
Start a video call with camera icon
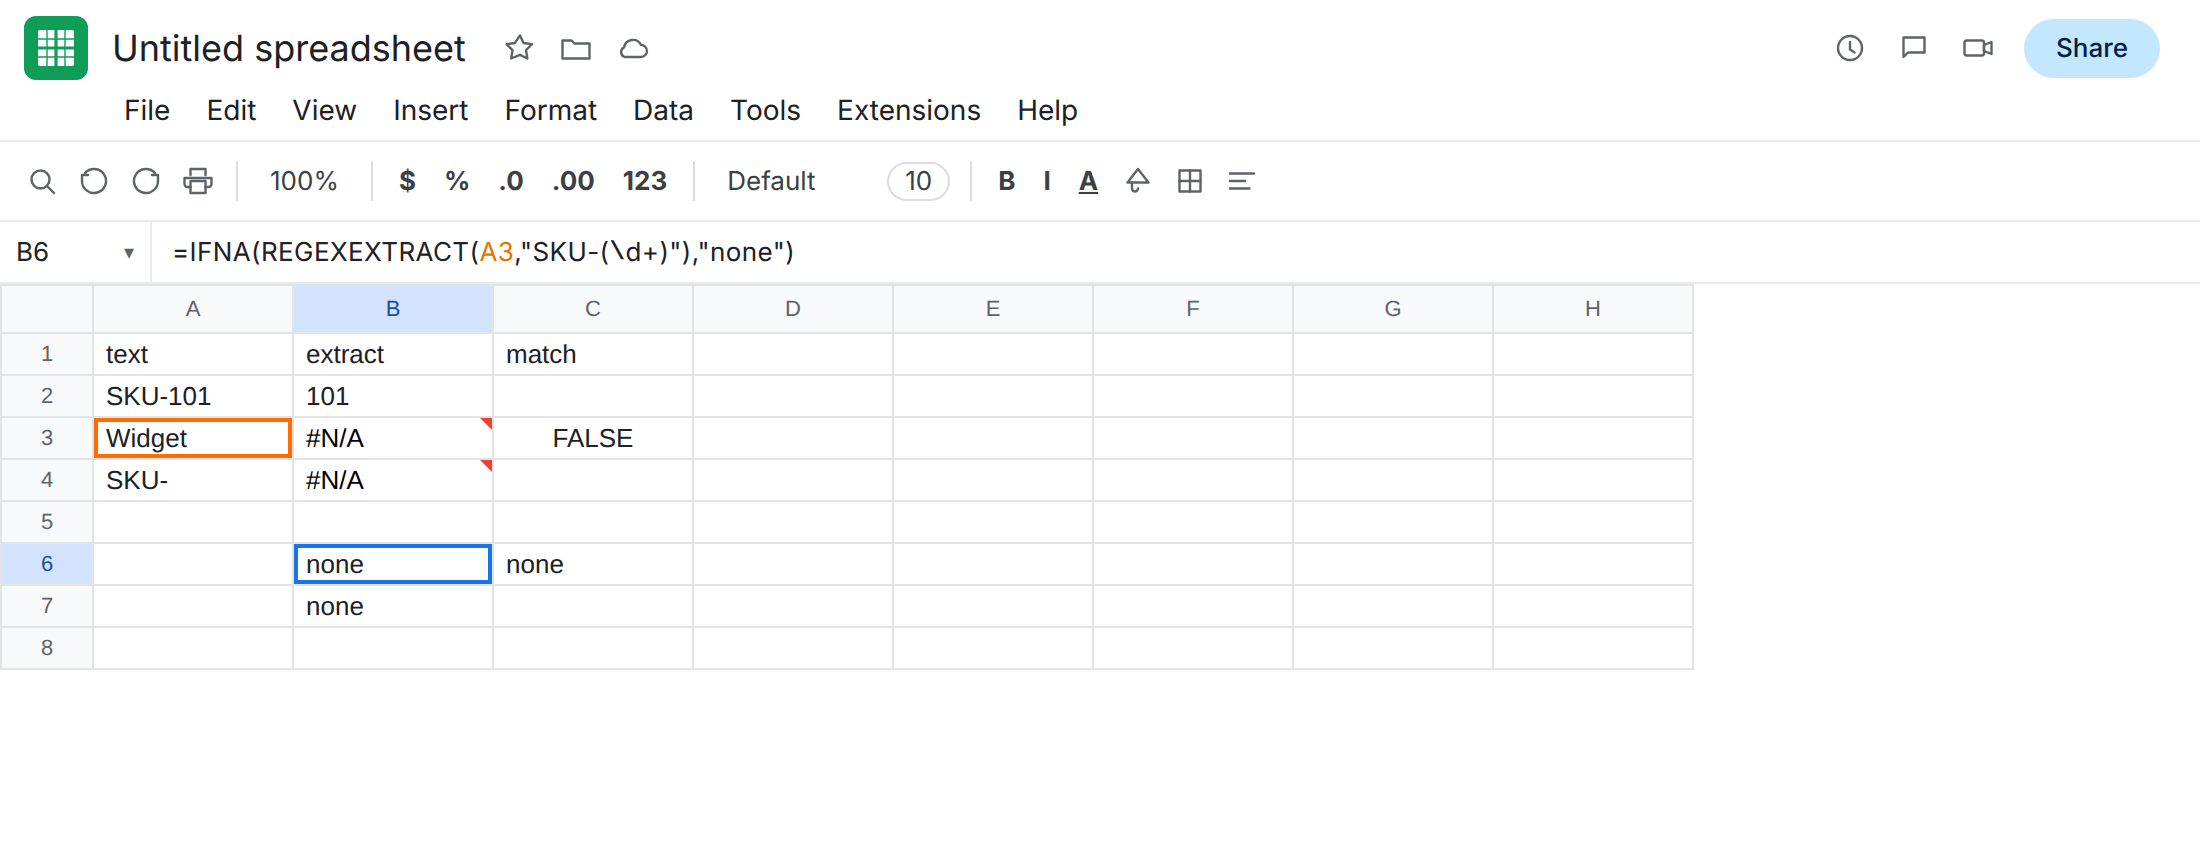1978,48
